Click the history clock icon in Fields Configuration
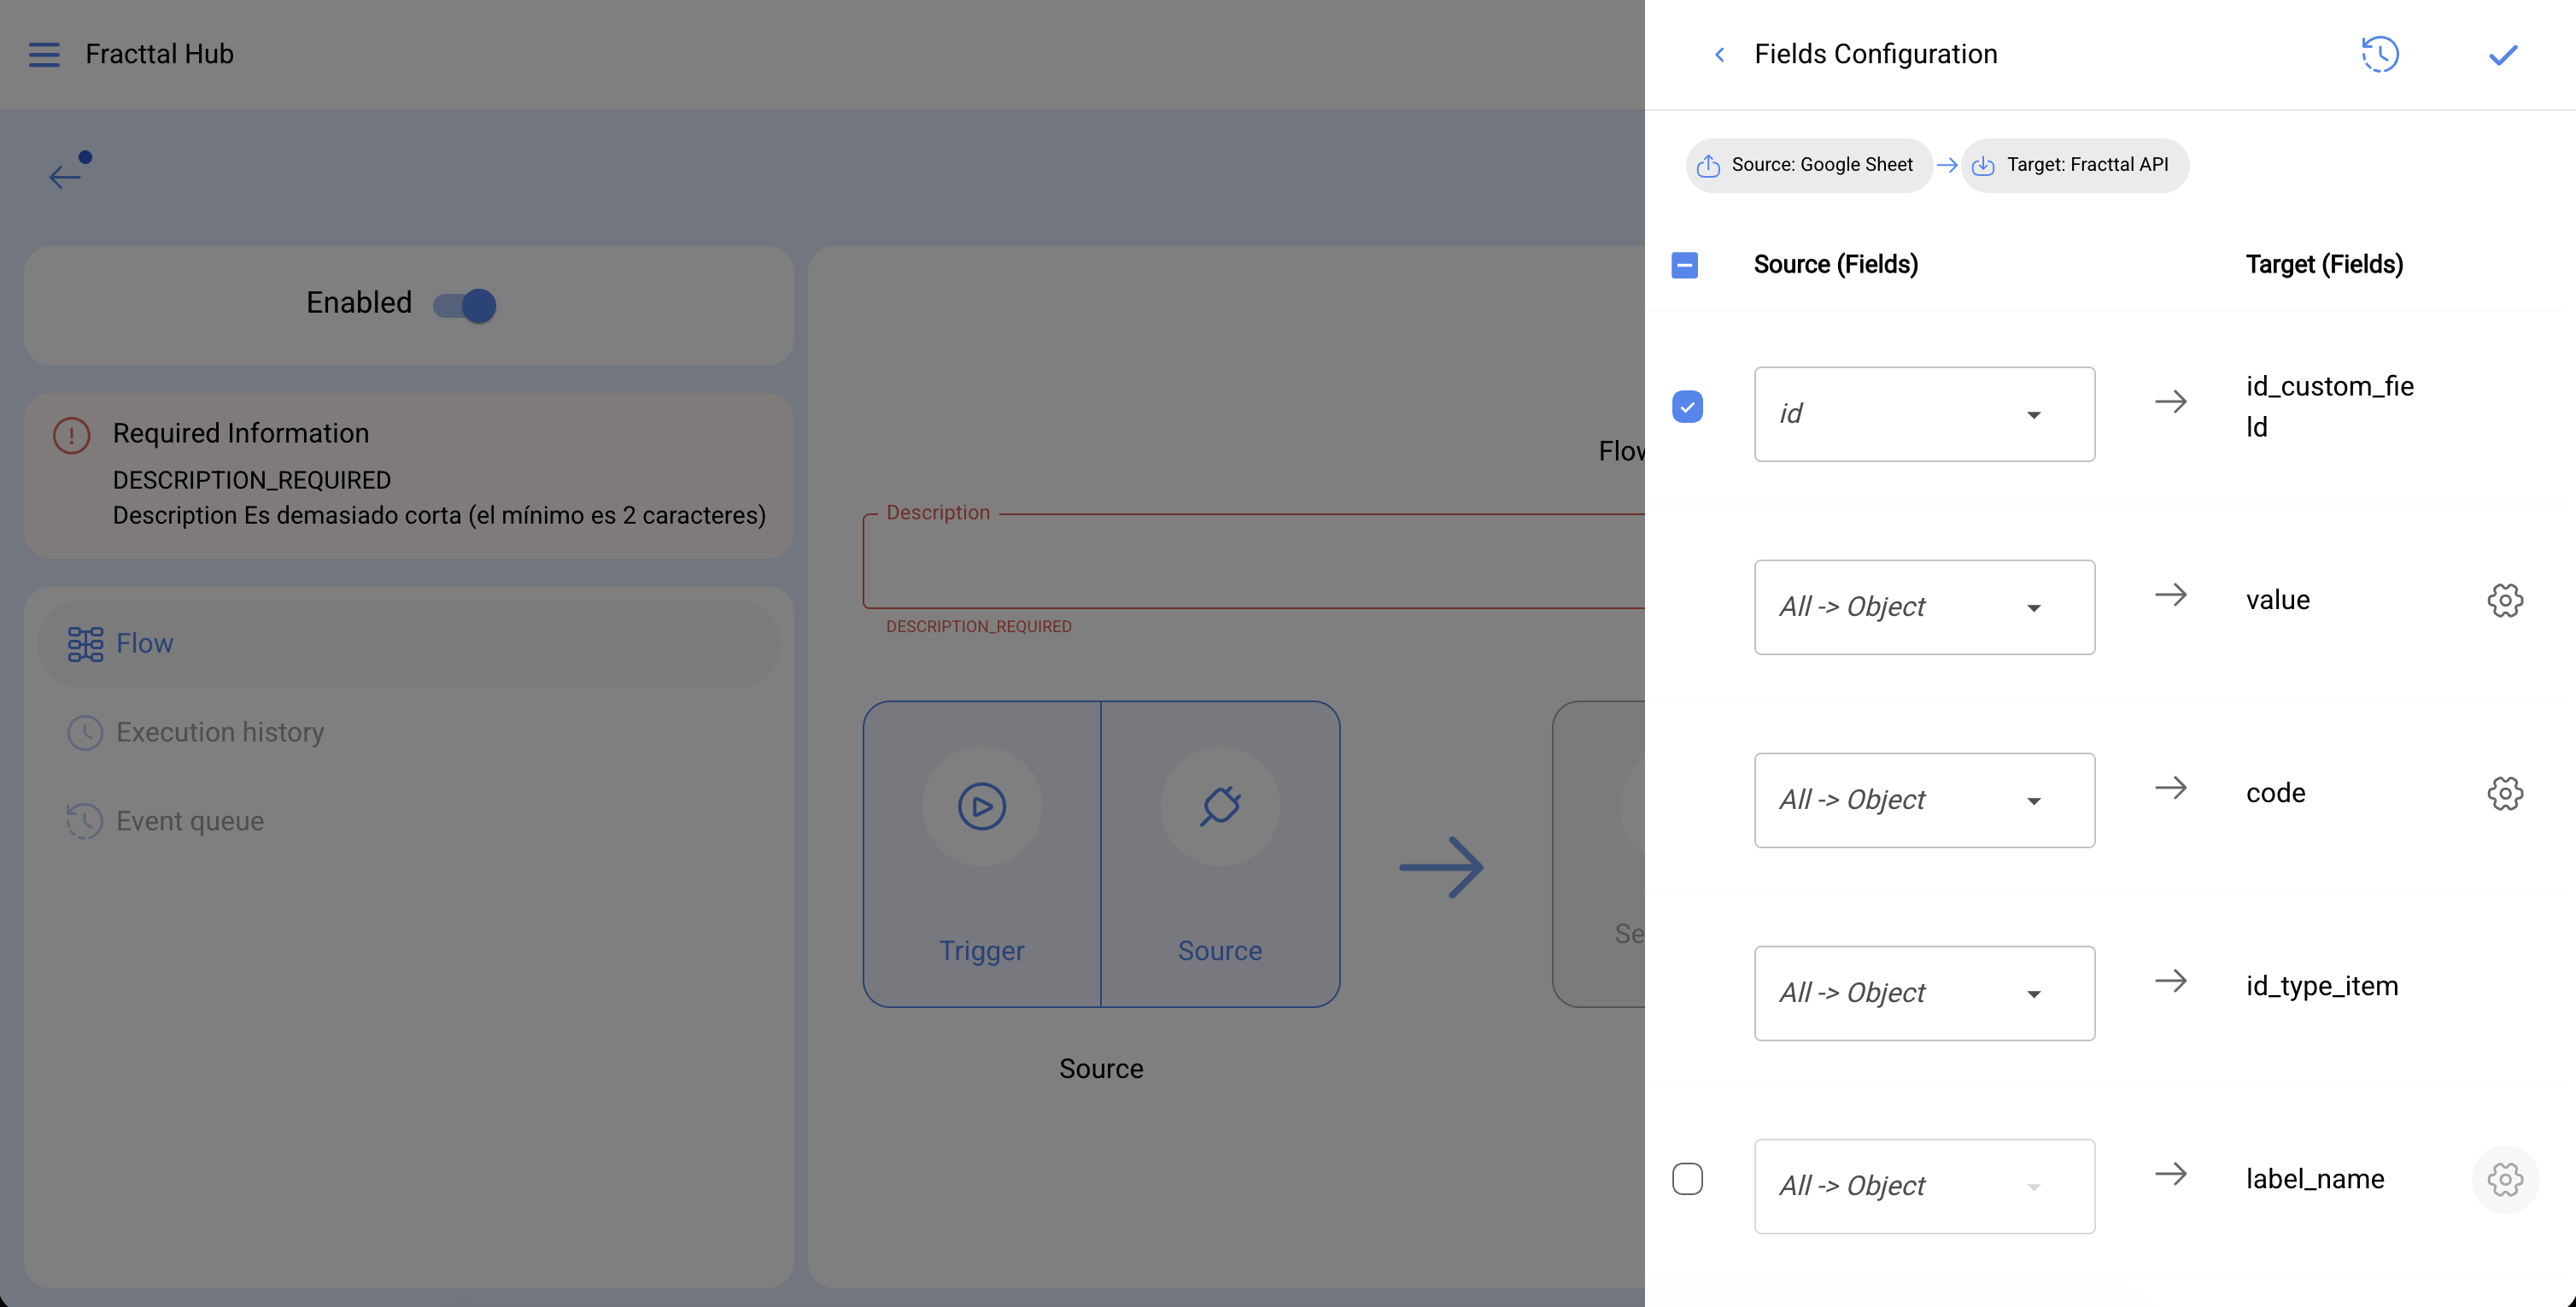This screenshot has height=1307, width=2576. (x=2380, y=54)
